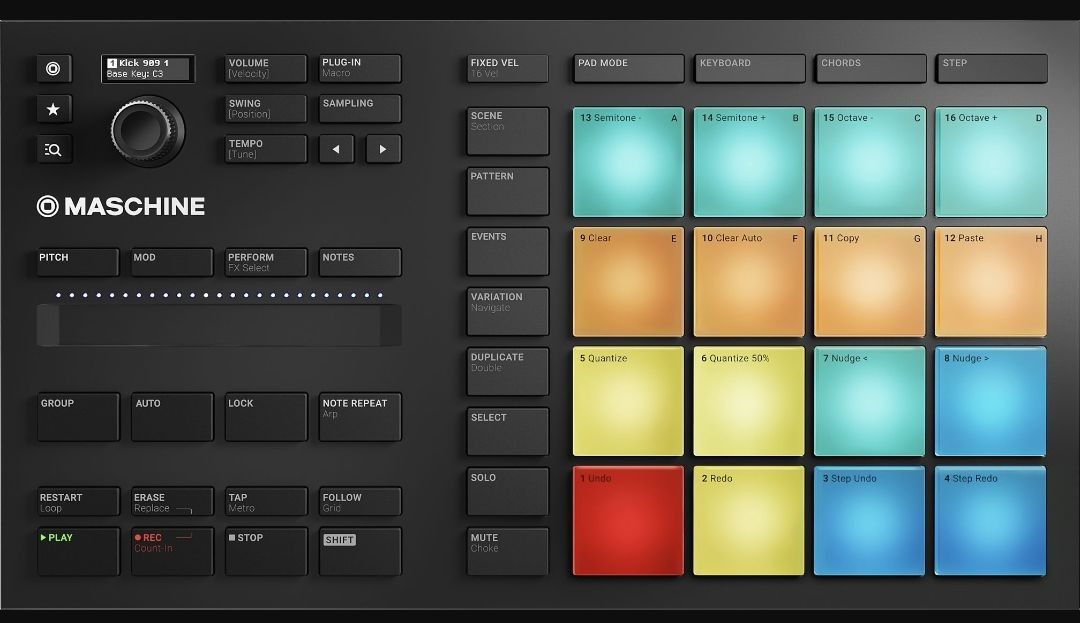Click the VARIATION Navigate button
Viewport: 1080px width, 623px height.
click(x=508, y=312)
